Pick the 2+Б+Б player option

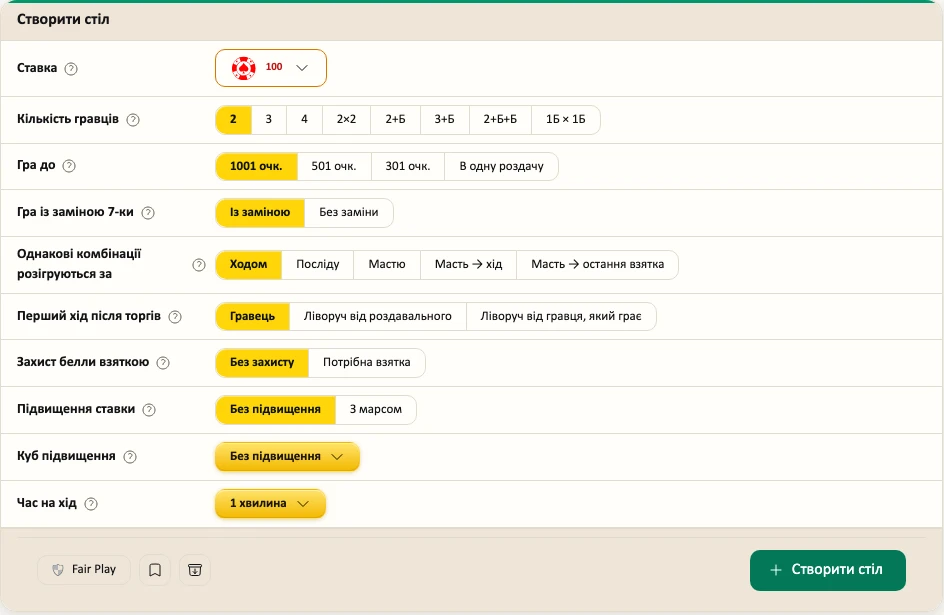pyautogui.click(x=500, y=119)
